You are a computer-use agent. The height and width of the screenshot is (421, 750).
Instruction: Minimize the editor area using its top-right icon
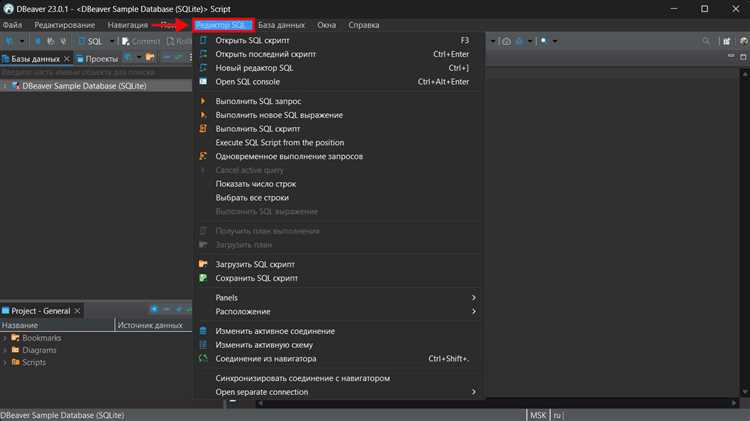coord(731,56)
